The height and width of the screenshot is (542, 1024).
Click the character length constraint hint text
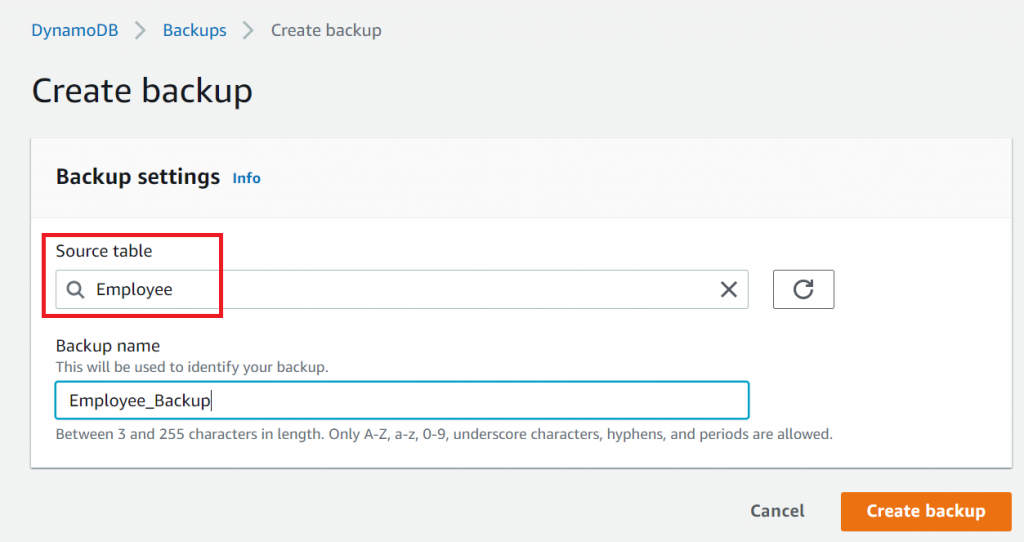pyautogui.click(x=444, y=434)
